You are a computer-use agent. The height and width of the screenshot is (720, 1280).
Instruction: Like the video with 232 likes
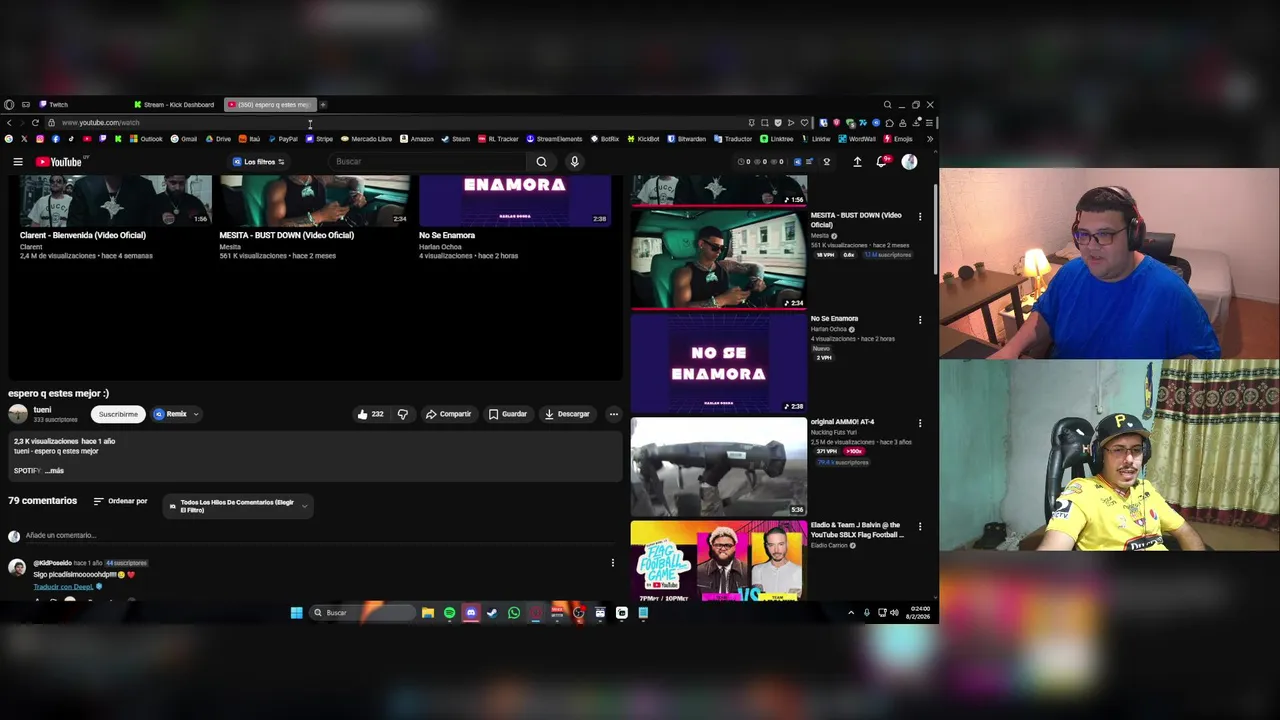(x=370, y=414)
